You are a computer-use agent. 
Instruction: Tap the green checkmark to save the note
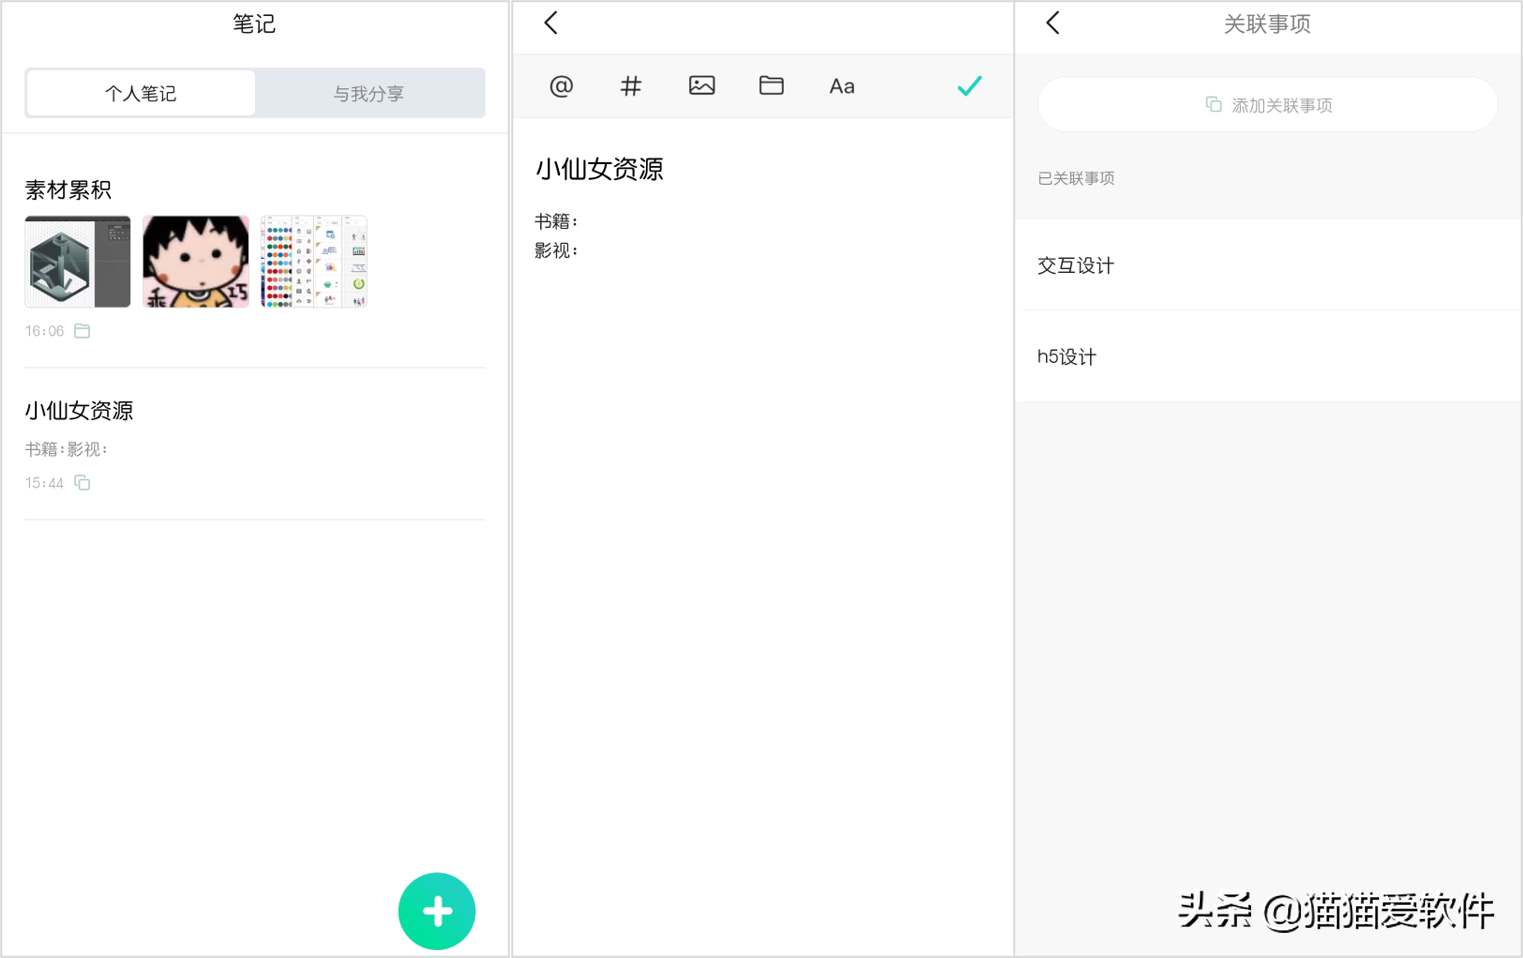coord(967,86)
